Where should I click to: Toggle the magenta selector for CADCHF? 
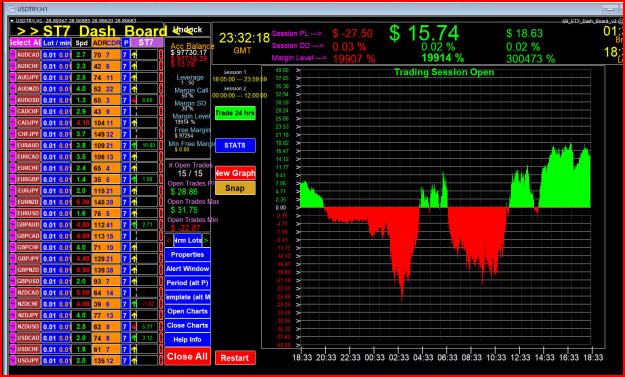(x=12, y=112)
